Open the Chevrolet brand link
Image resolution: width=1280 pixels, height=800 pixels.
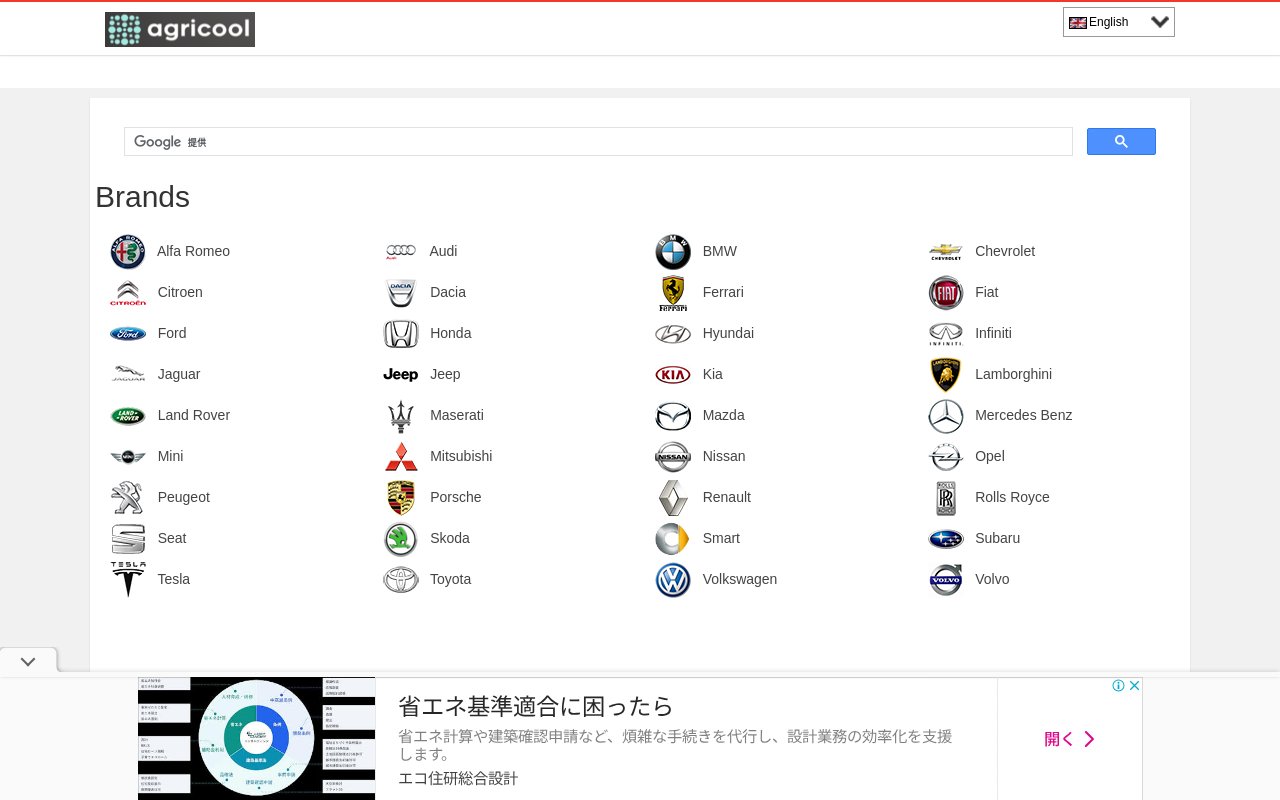(x=1005, y=251)
